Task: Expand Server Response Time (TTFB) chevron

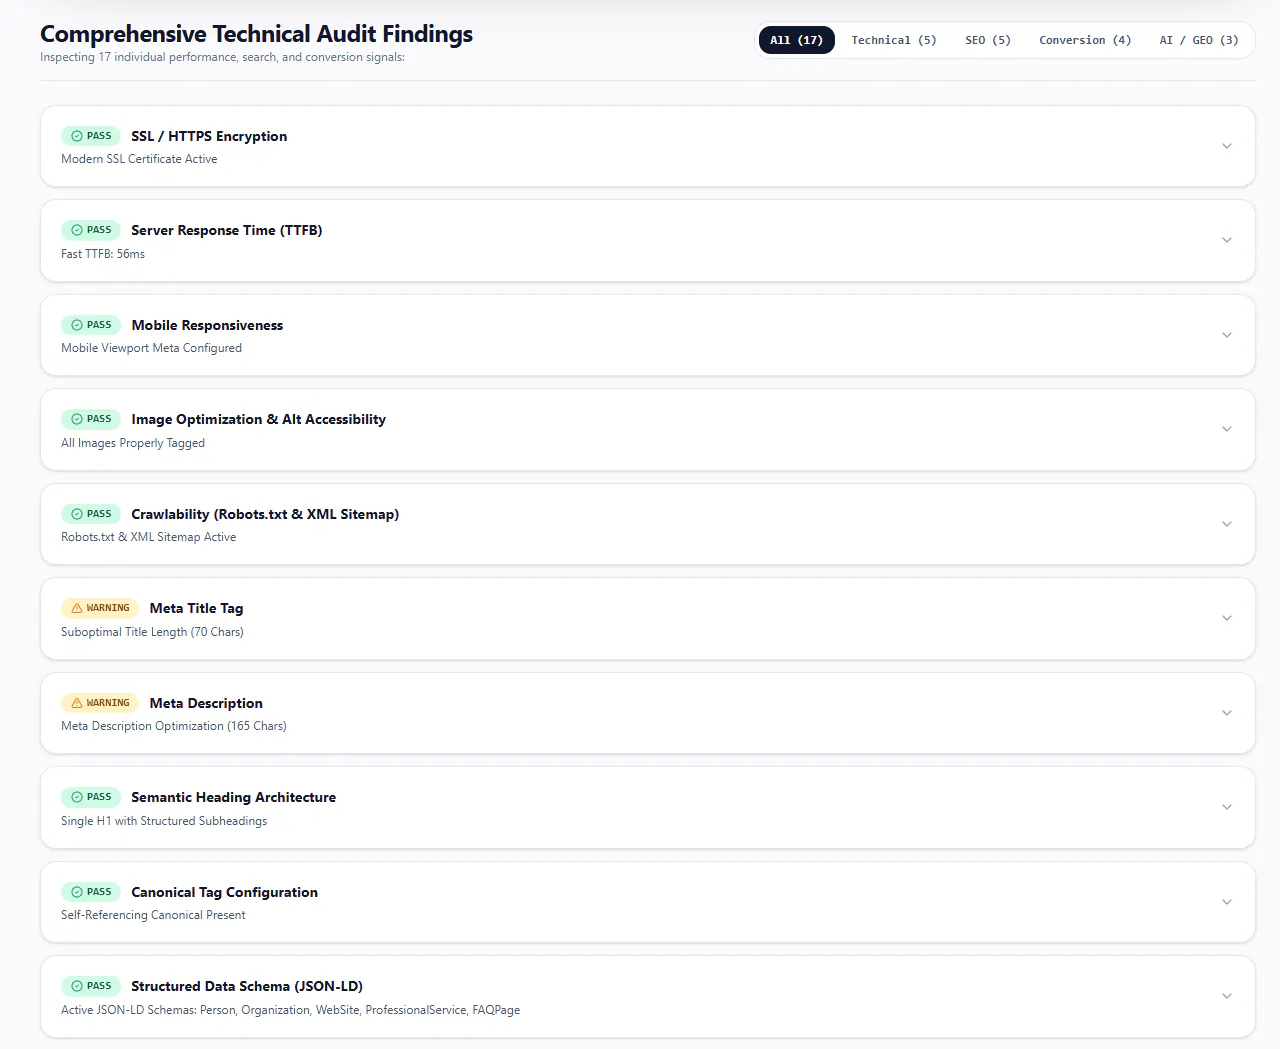Action: [x=1227, y=240]
